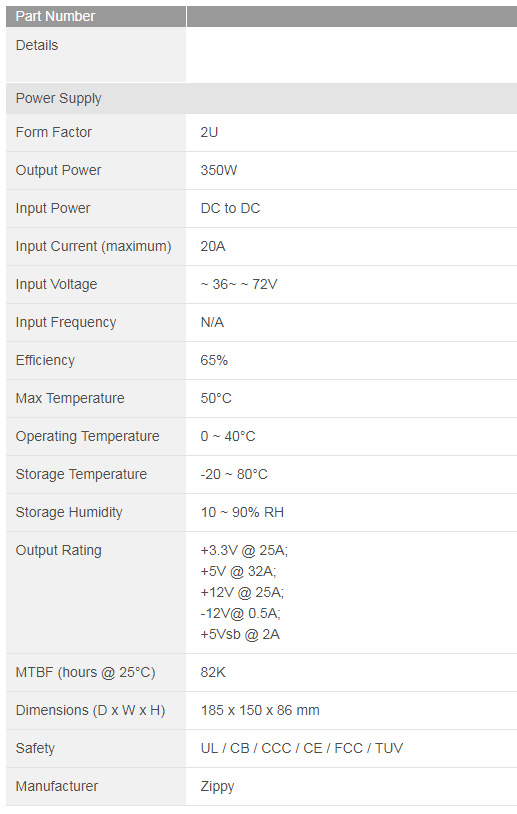The height and width of the screenshot is (814, 517).
Task: Select the Details row label
Action: click(37, 45)
